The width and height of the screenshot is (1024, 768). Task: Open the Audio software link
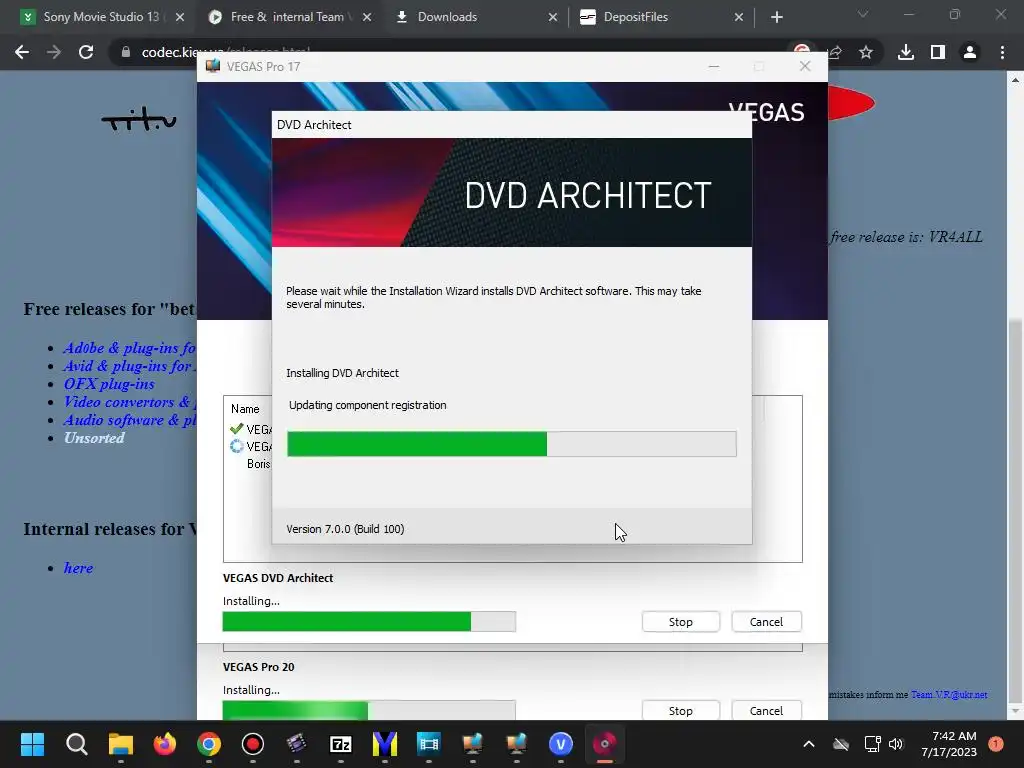(129, 420)
